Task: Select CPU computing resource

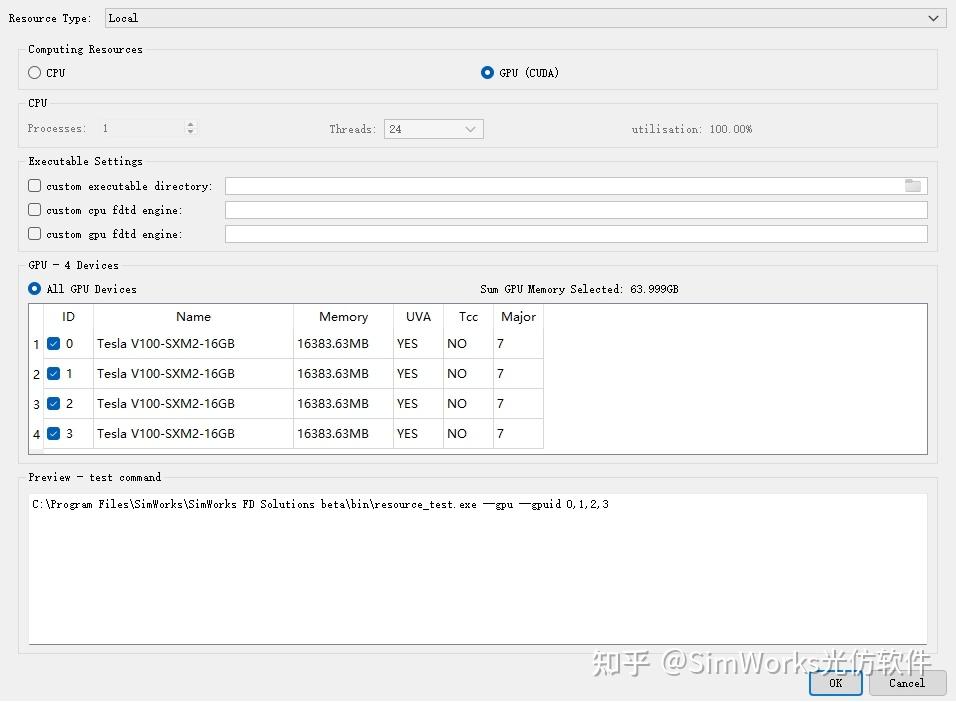Action: 34,72
